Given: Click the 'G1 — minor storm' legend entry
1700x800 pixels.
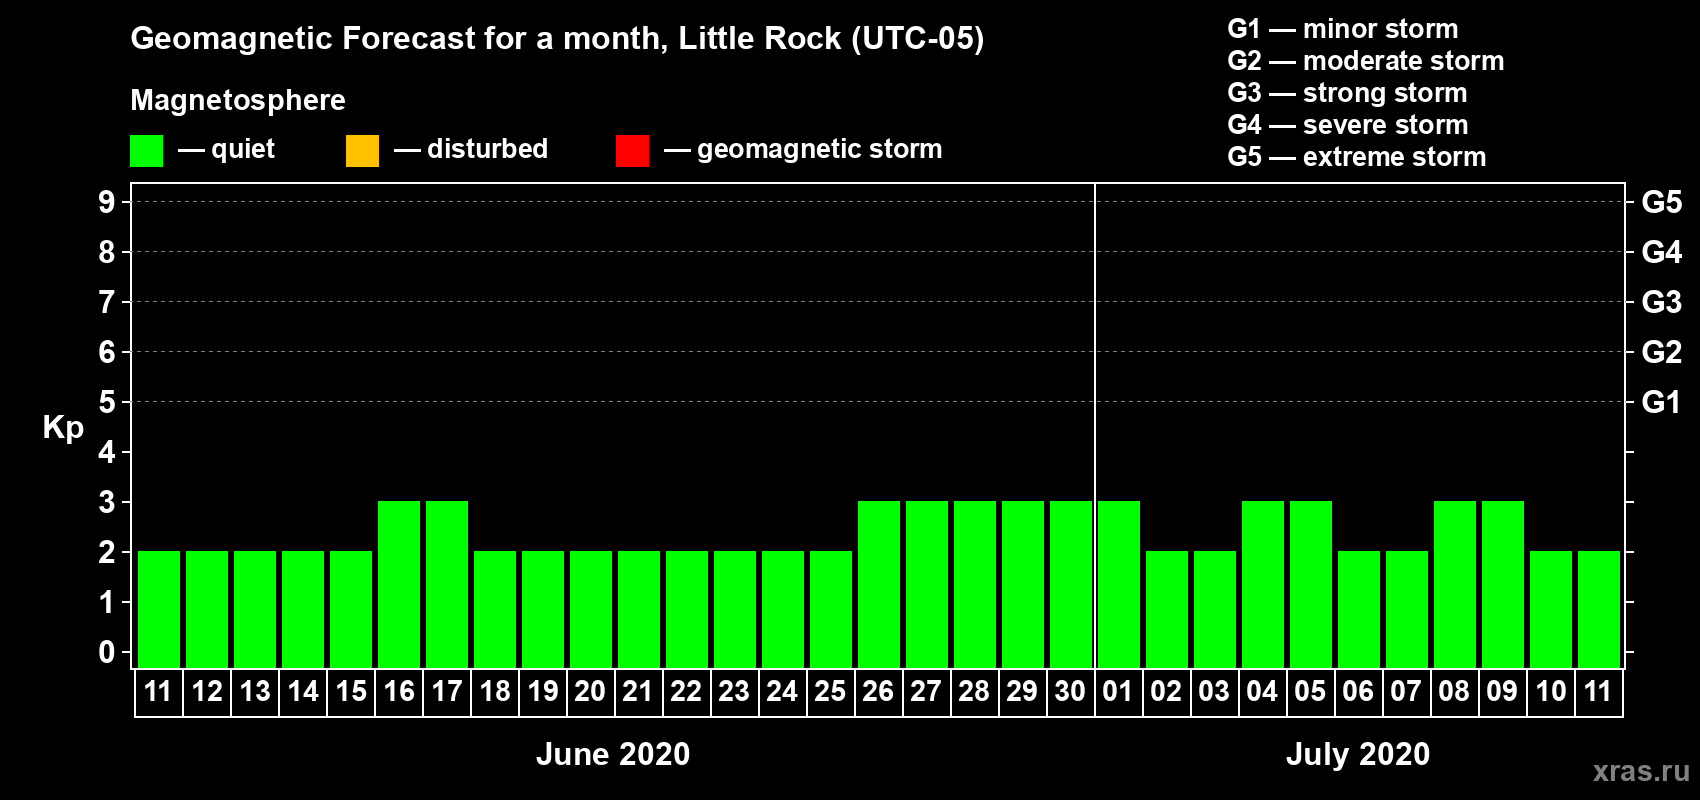Looking at the screenshot, I should [1342, 29].
